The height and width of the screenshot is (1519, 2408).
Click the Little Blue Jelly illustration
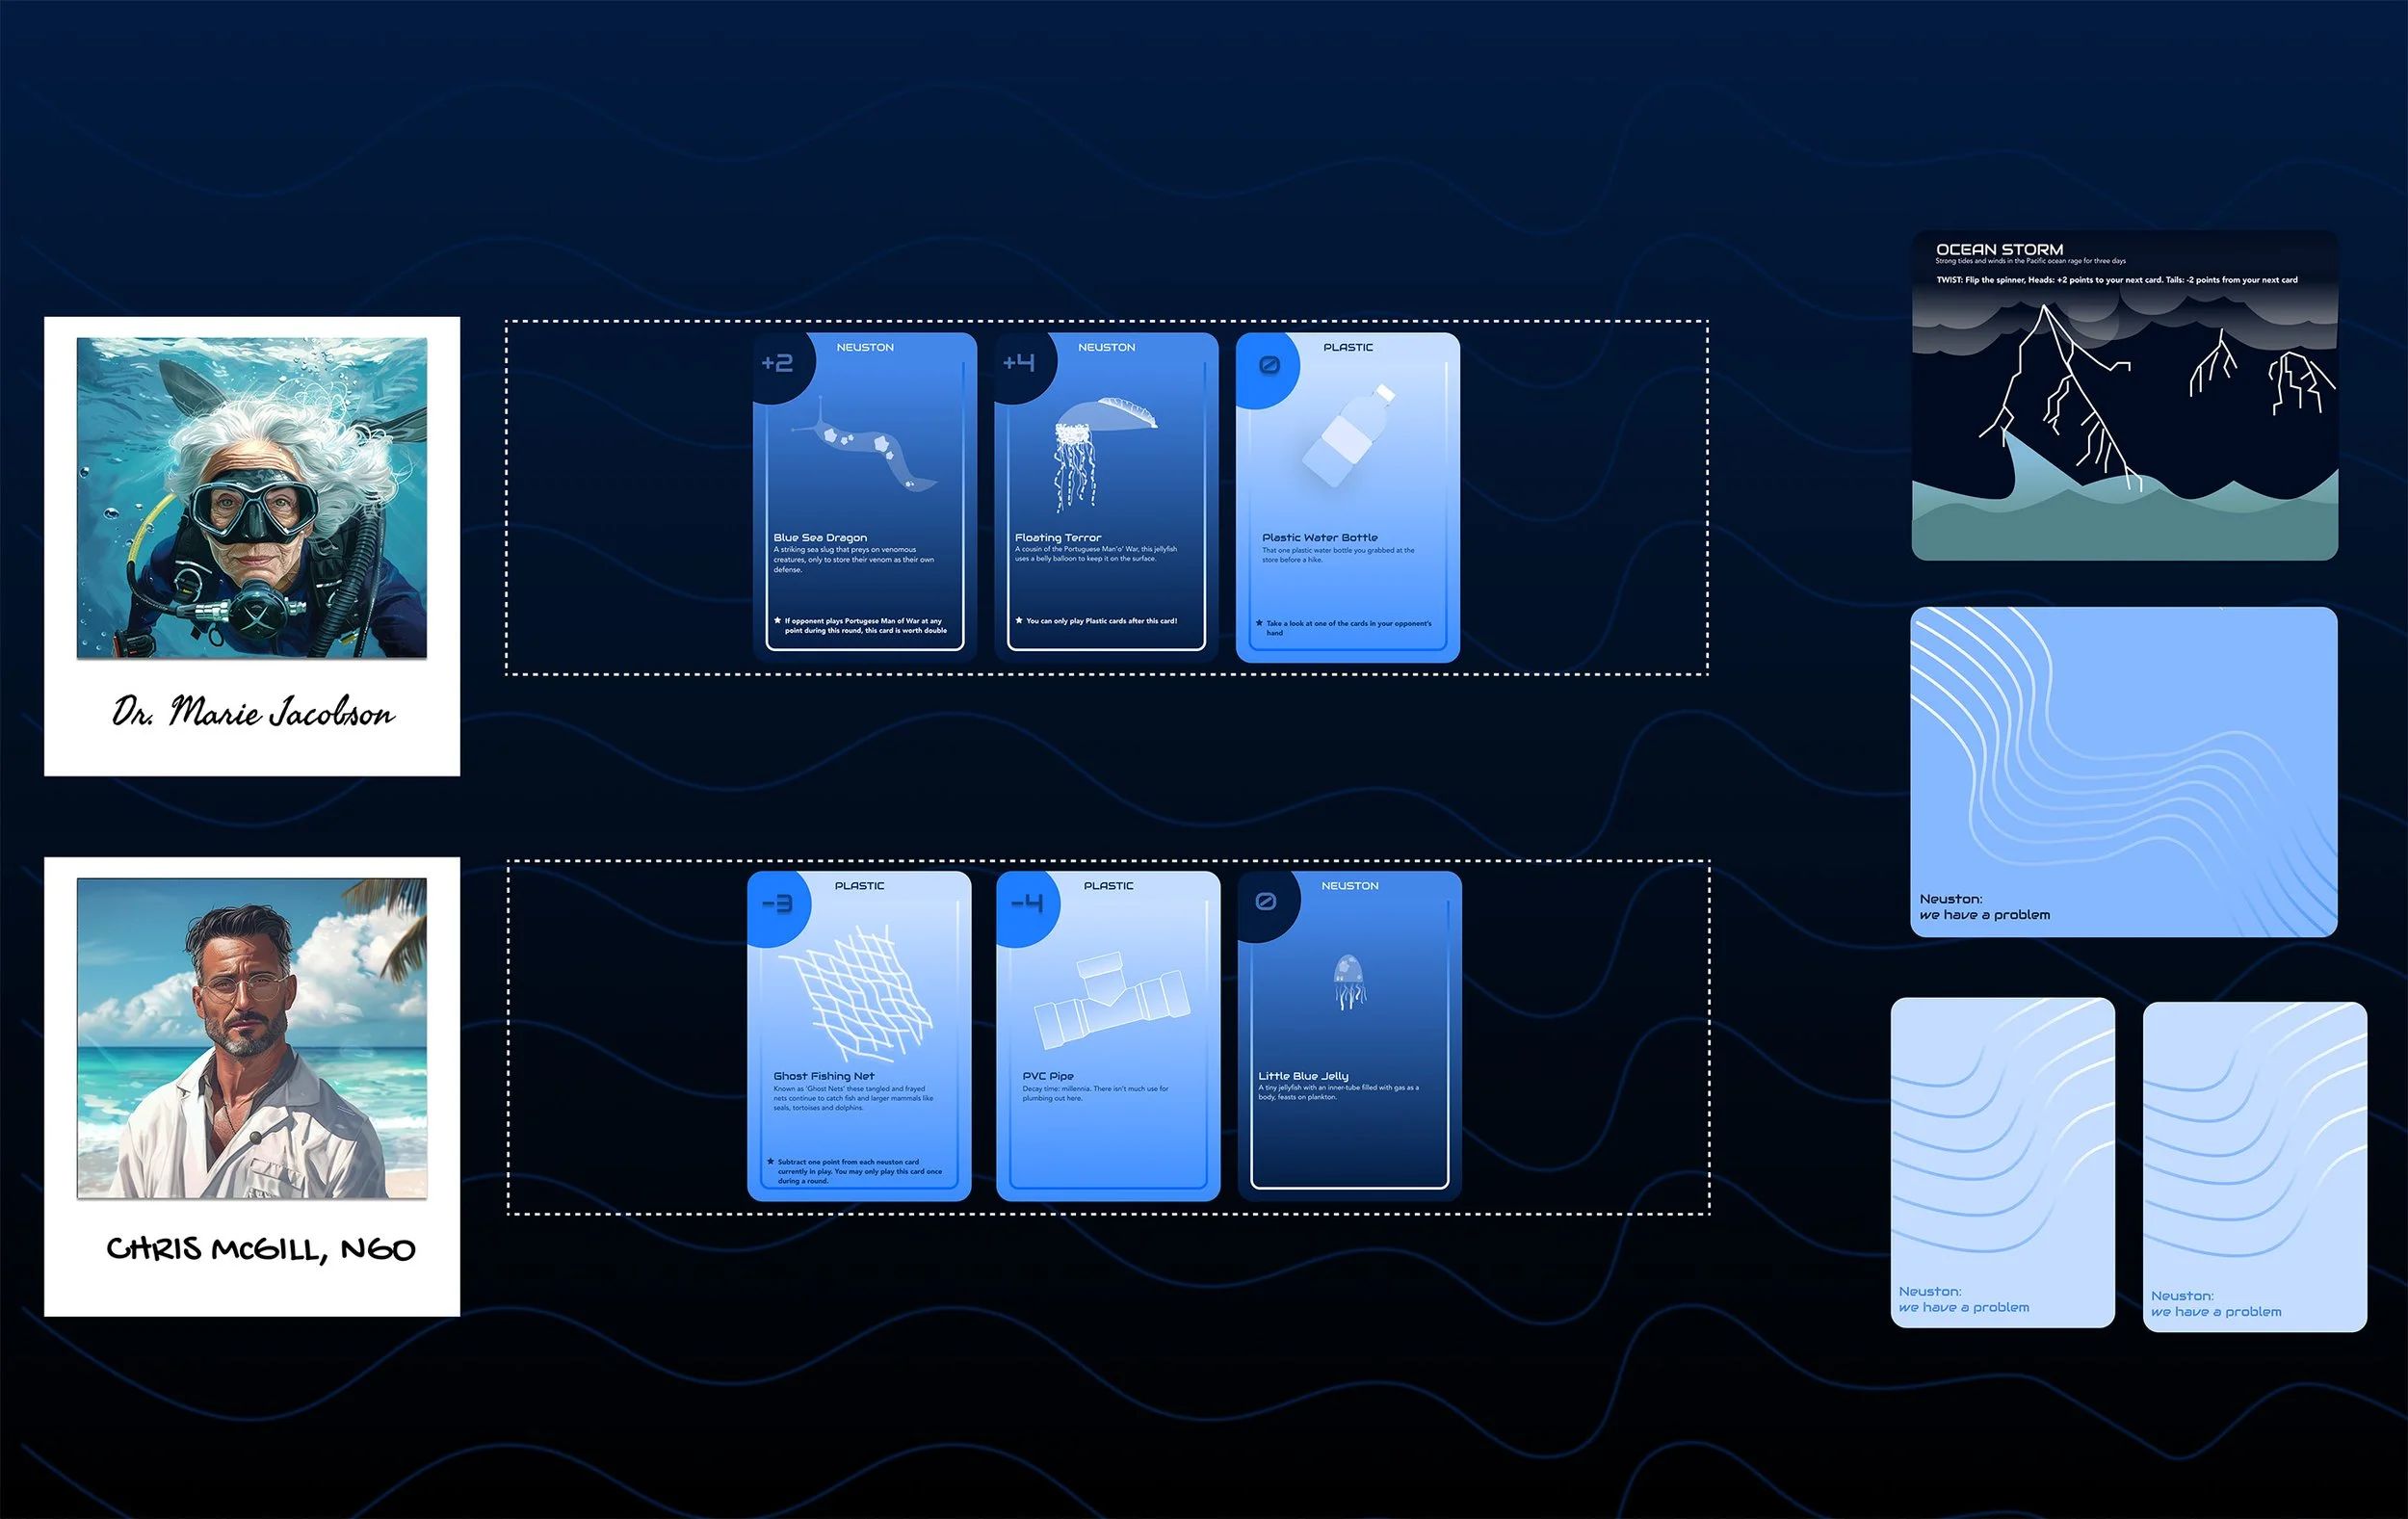click(x=1348, y=981)
